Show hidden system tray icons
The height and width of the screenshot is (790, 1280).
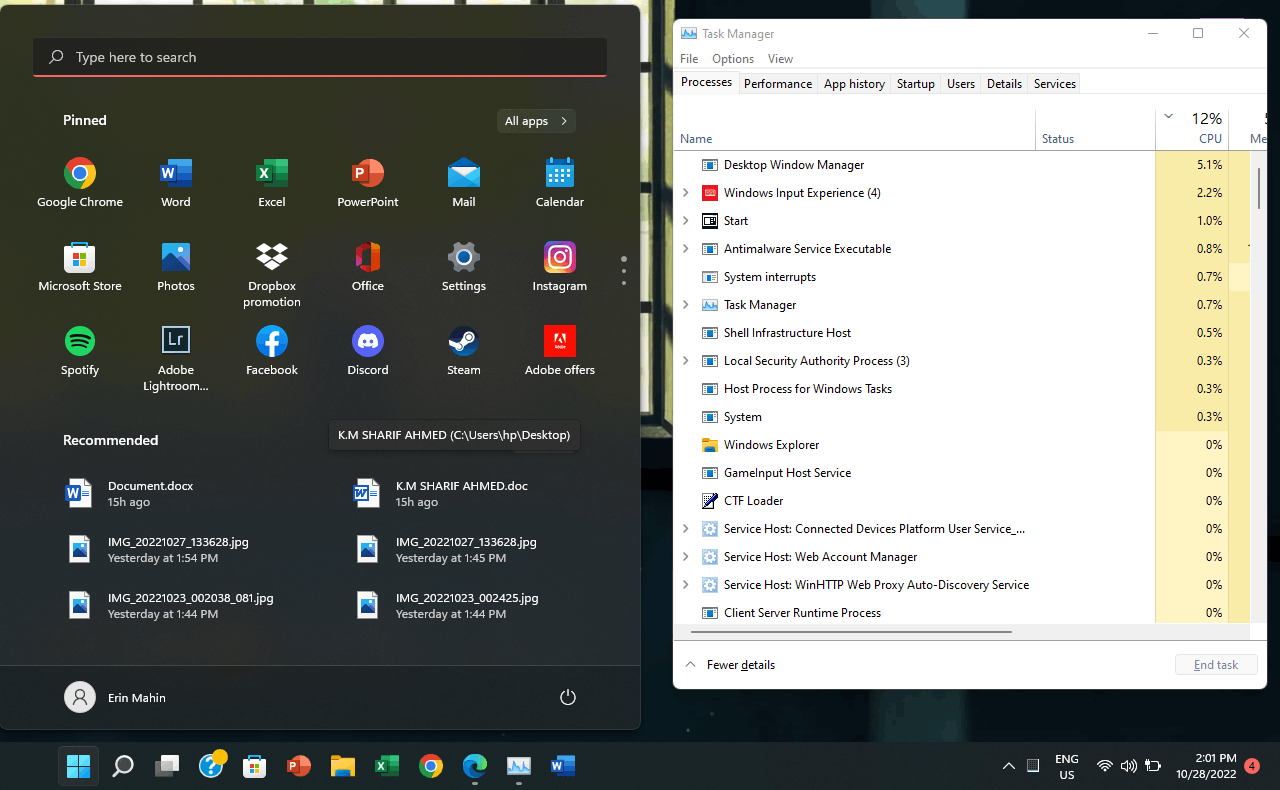(1008, 766)
